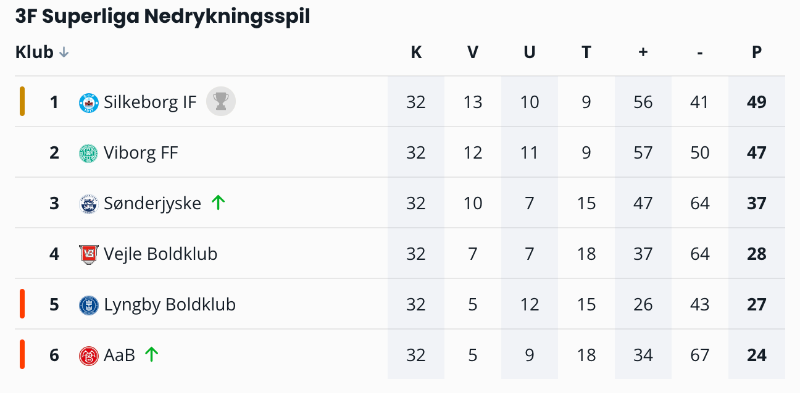Image resolution: width=800 pixels, height=393 pixels.
Task: Click the Lyngby Boldklub club logo
Action: 89,305
